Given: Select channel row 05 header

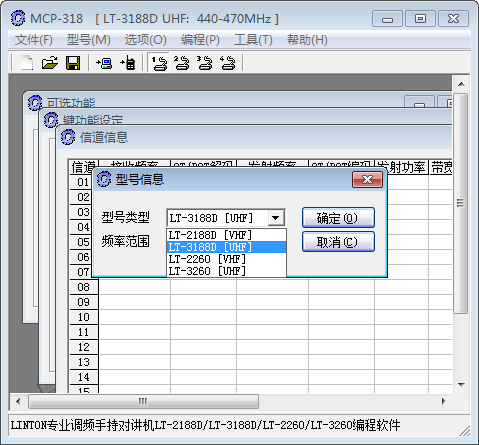Looking at the screenshot, I should tap(81, 242).
